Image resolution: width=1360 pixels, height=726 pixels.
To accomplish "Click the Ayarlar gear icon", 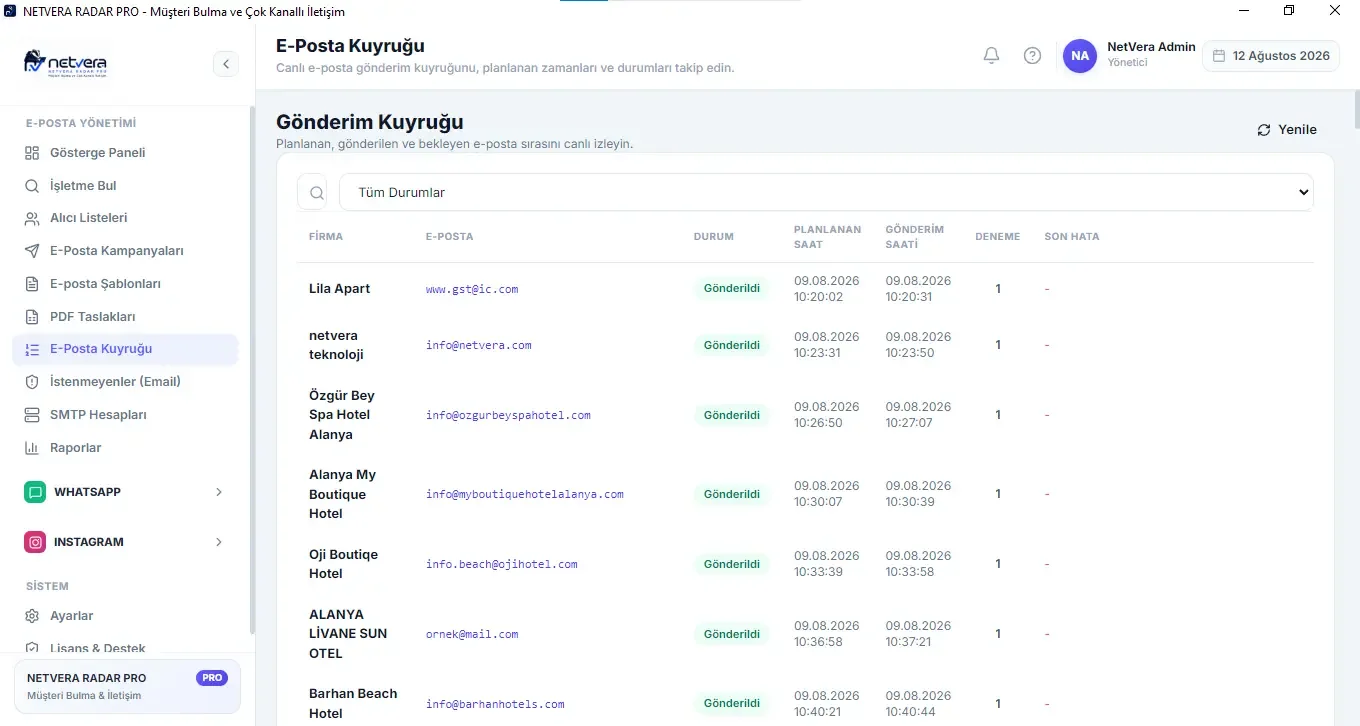I will pyautogui.click(x=32, y=616).
